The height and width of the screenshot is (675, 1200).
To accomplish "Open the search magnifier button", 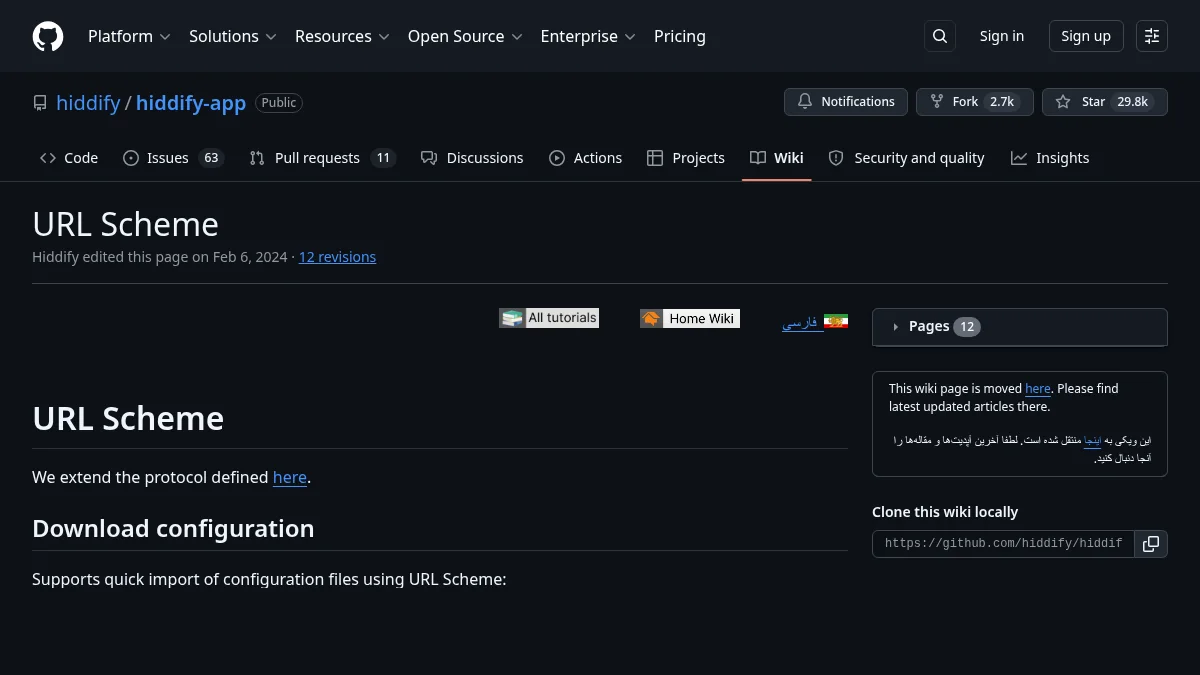I will [x=940, y=36].
